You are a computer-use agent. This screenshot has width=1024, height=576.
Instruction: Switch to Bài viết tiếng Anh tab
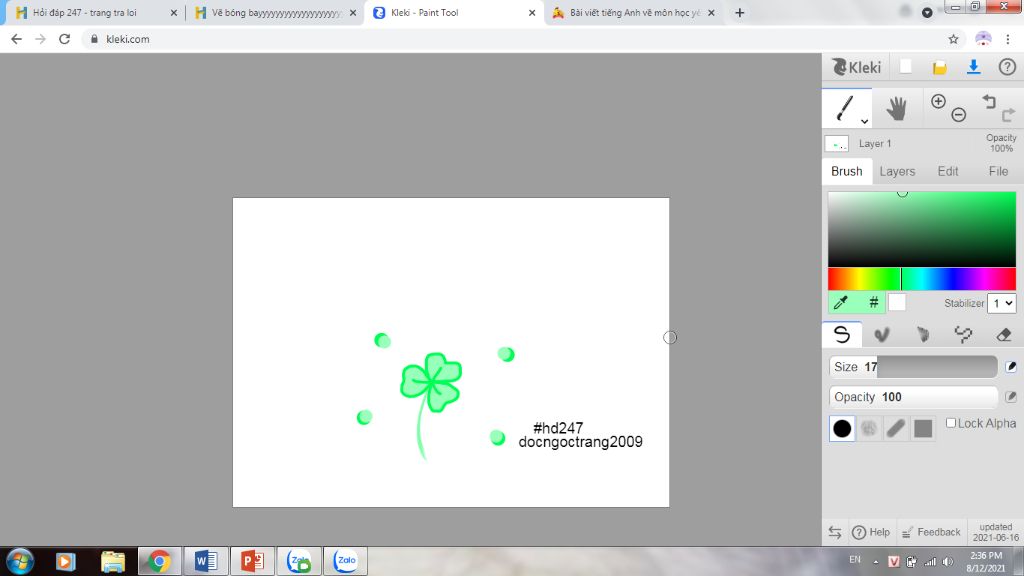coord(633,12)
